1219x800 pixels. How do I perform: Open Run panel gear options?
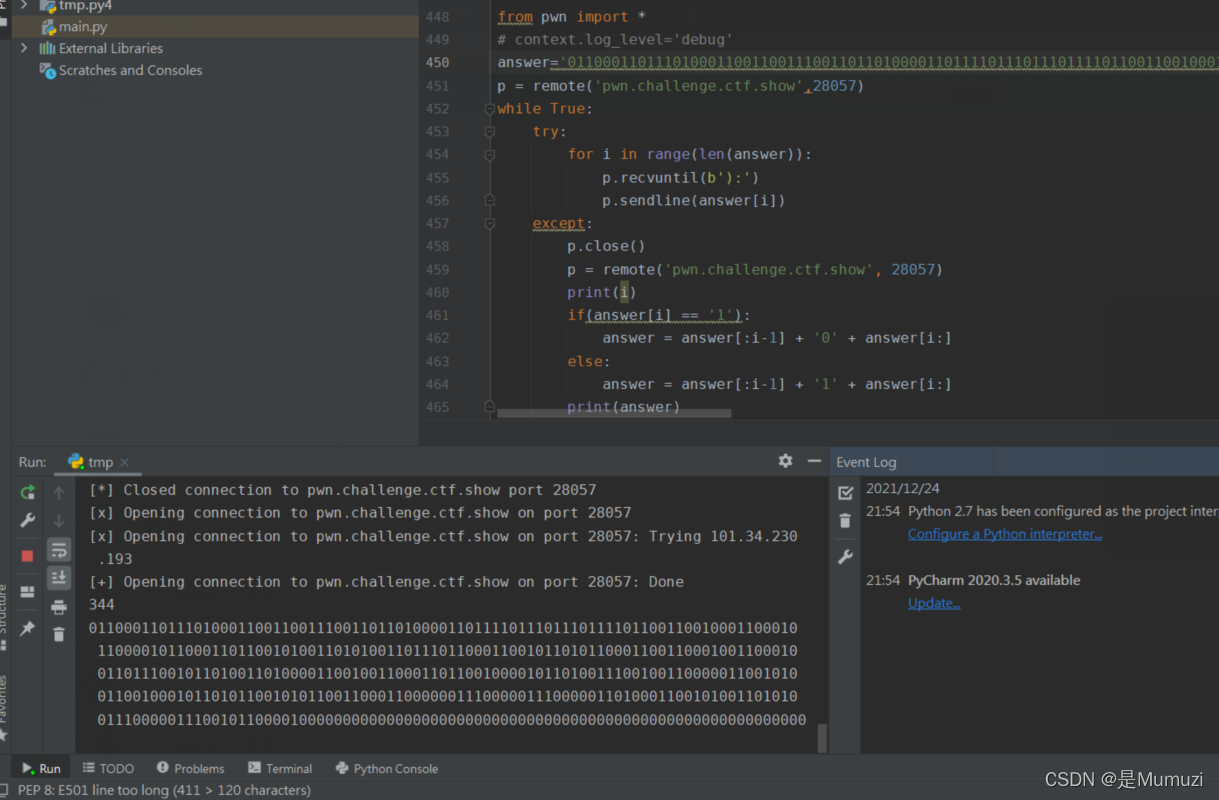click(785, 461)
